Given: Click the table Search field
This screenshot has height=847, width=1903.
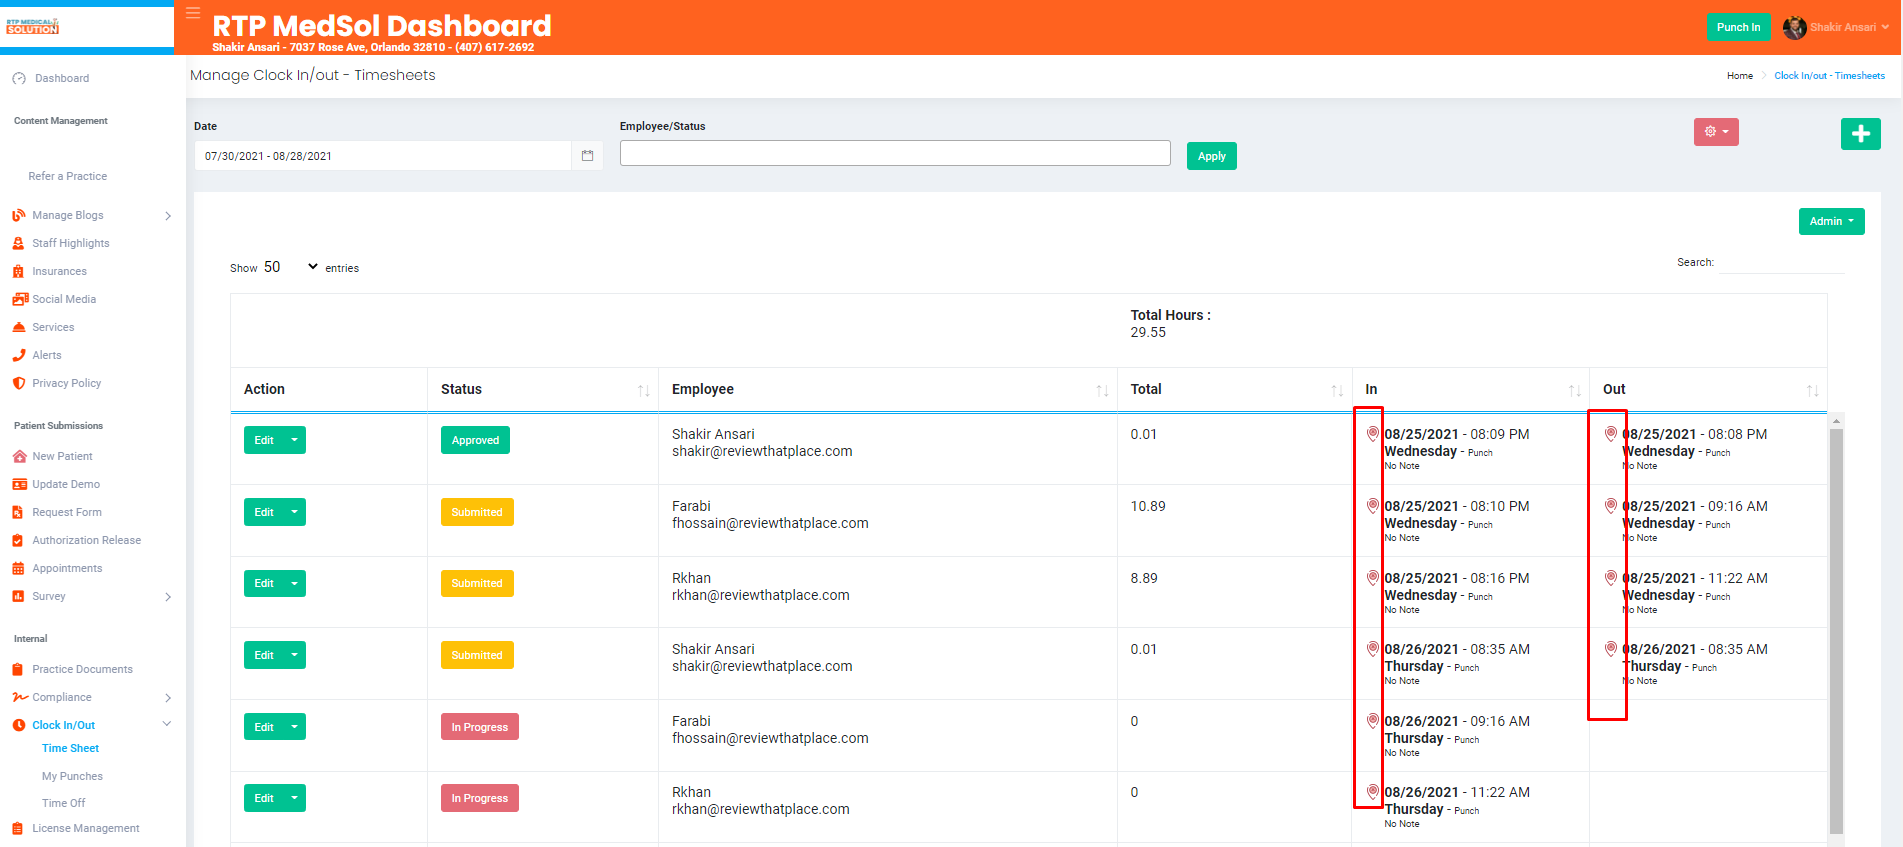Looking at the screenshot, I should (x=1782, y=263).
